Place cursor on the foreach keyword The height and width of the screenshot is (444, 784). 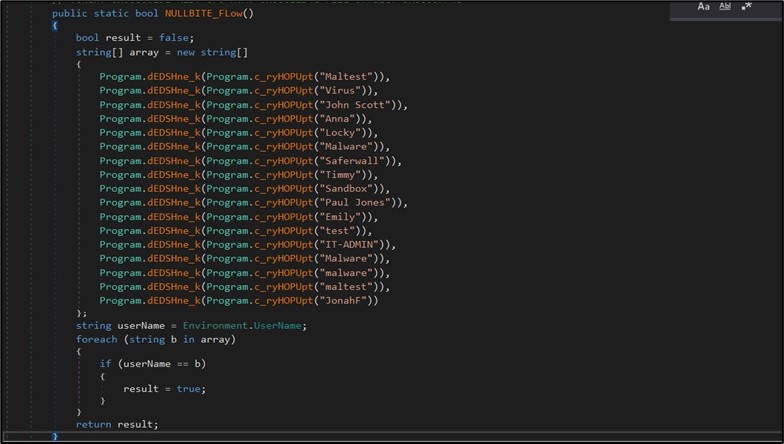coord(96,340)
